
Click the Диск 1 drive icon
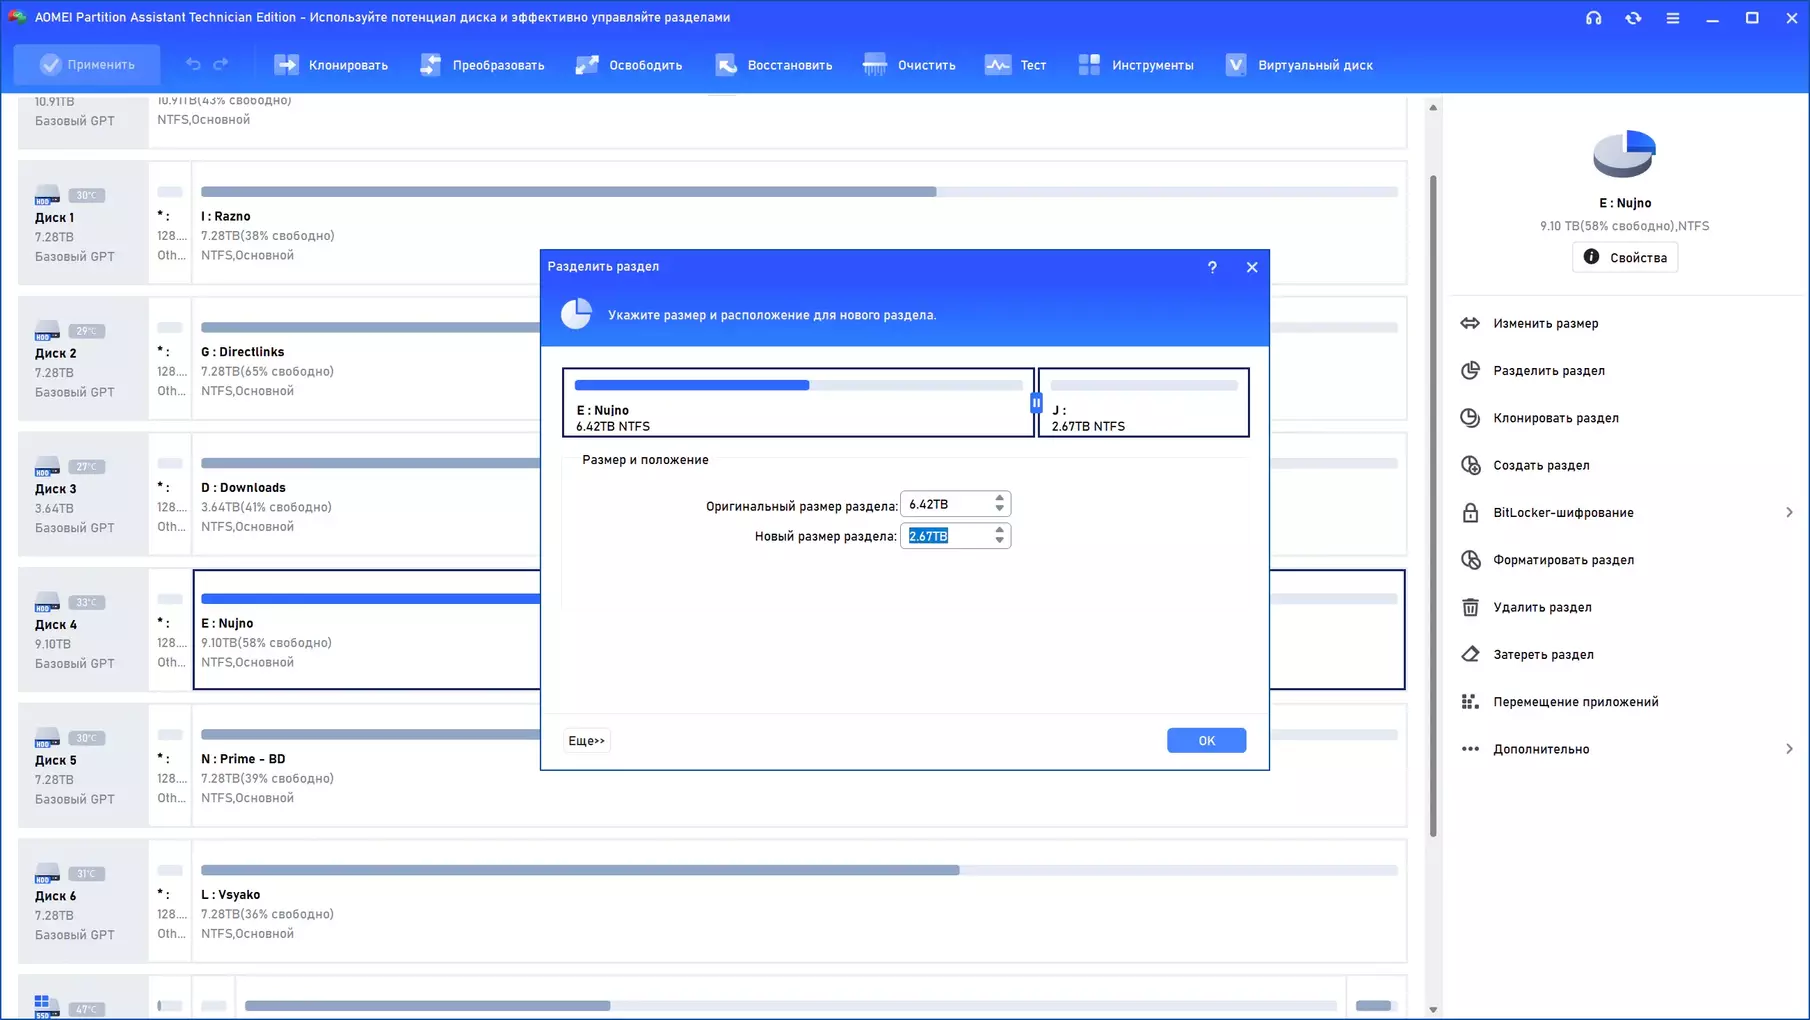point(47,194)
